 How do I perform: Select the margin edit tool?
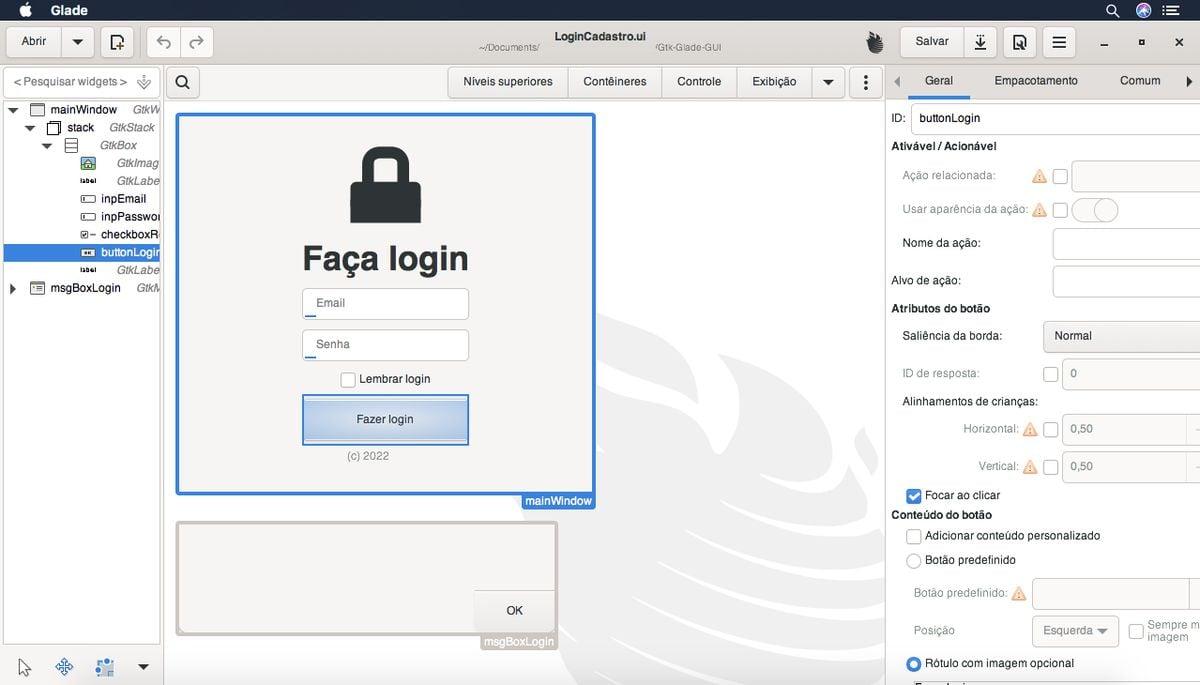pyautogui.click(x=104, y=667)
